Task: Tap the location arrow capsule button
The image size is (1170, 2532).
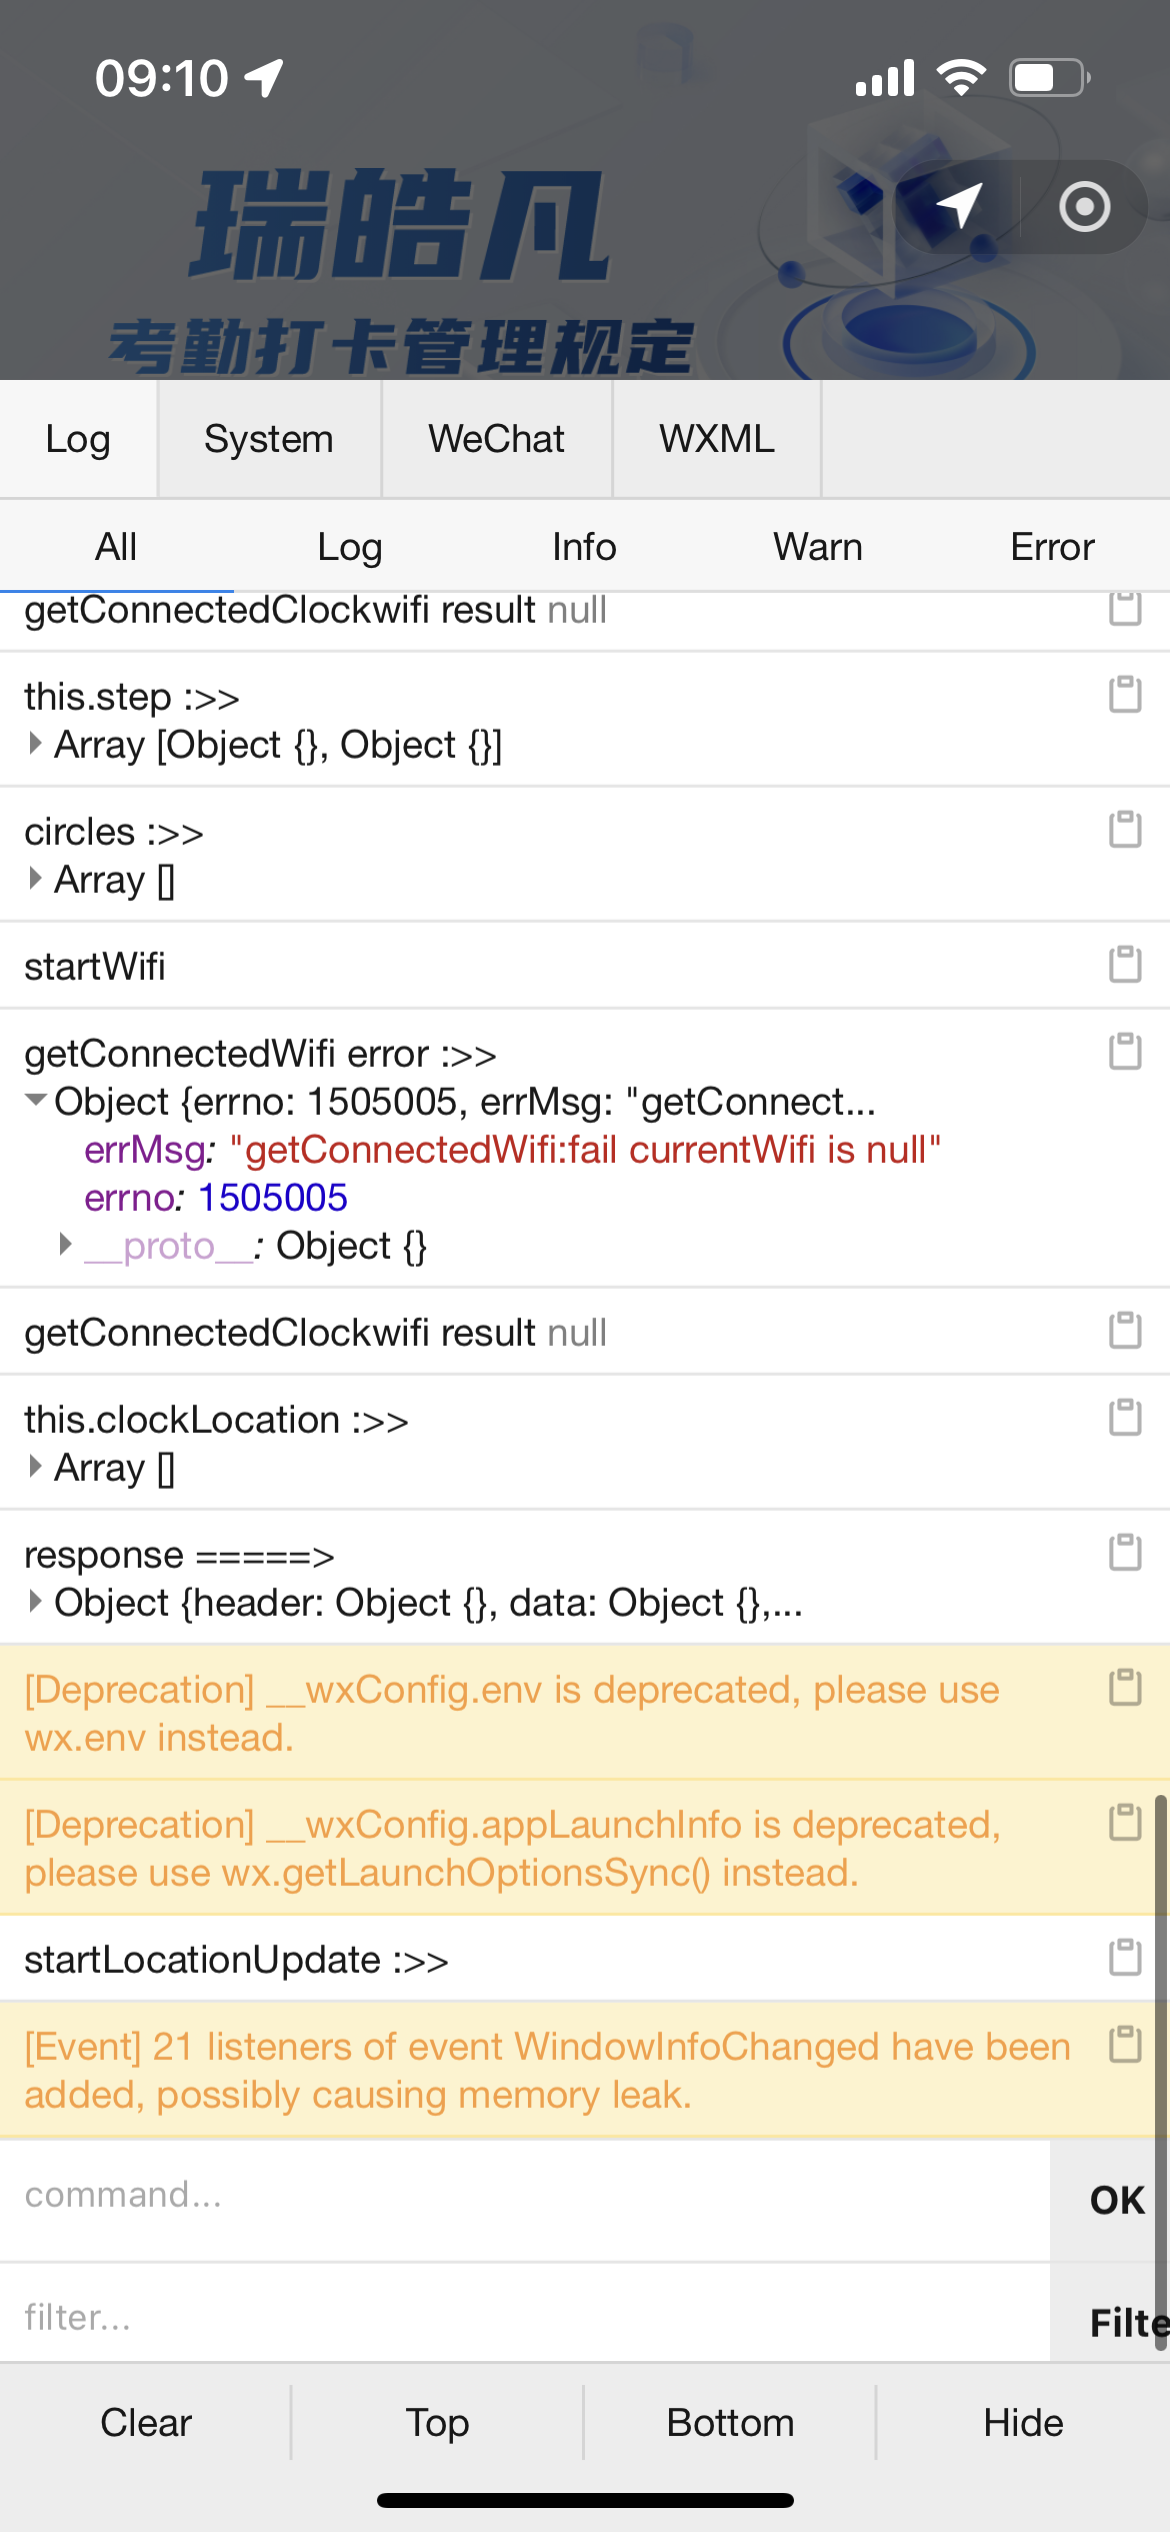Action: [x=958, y=207]
